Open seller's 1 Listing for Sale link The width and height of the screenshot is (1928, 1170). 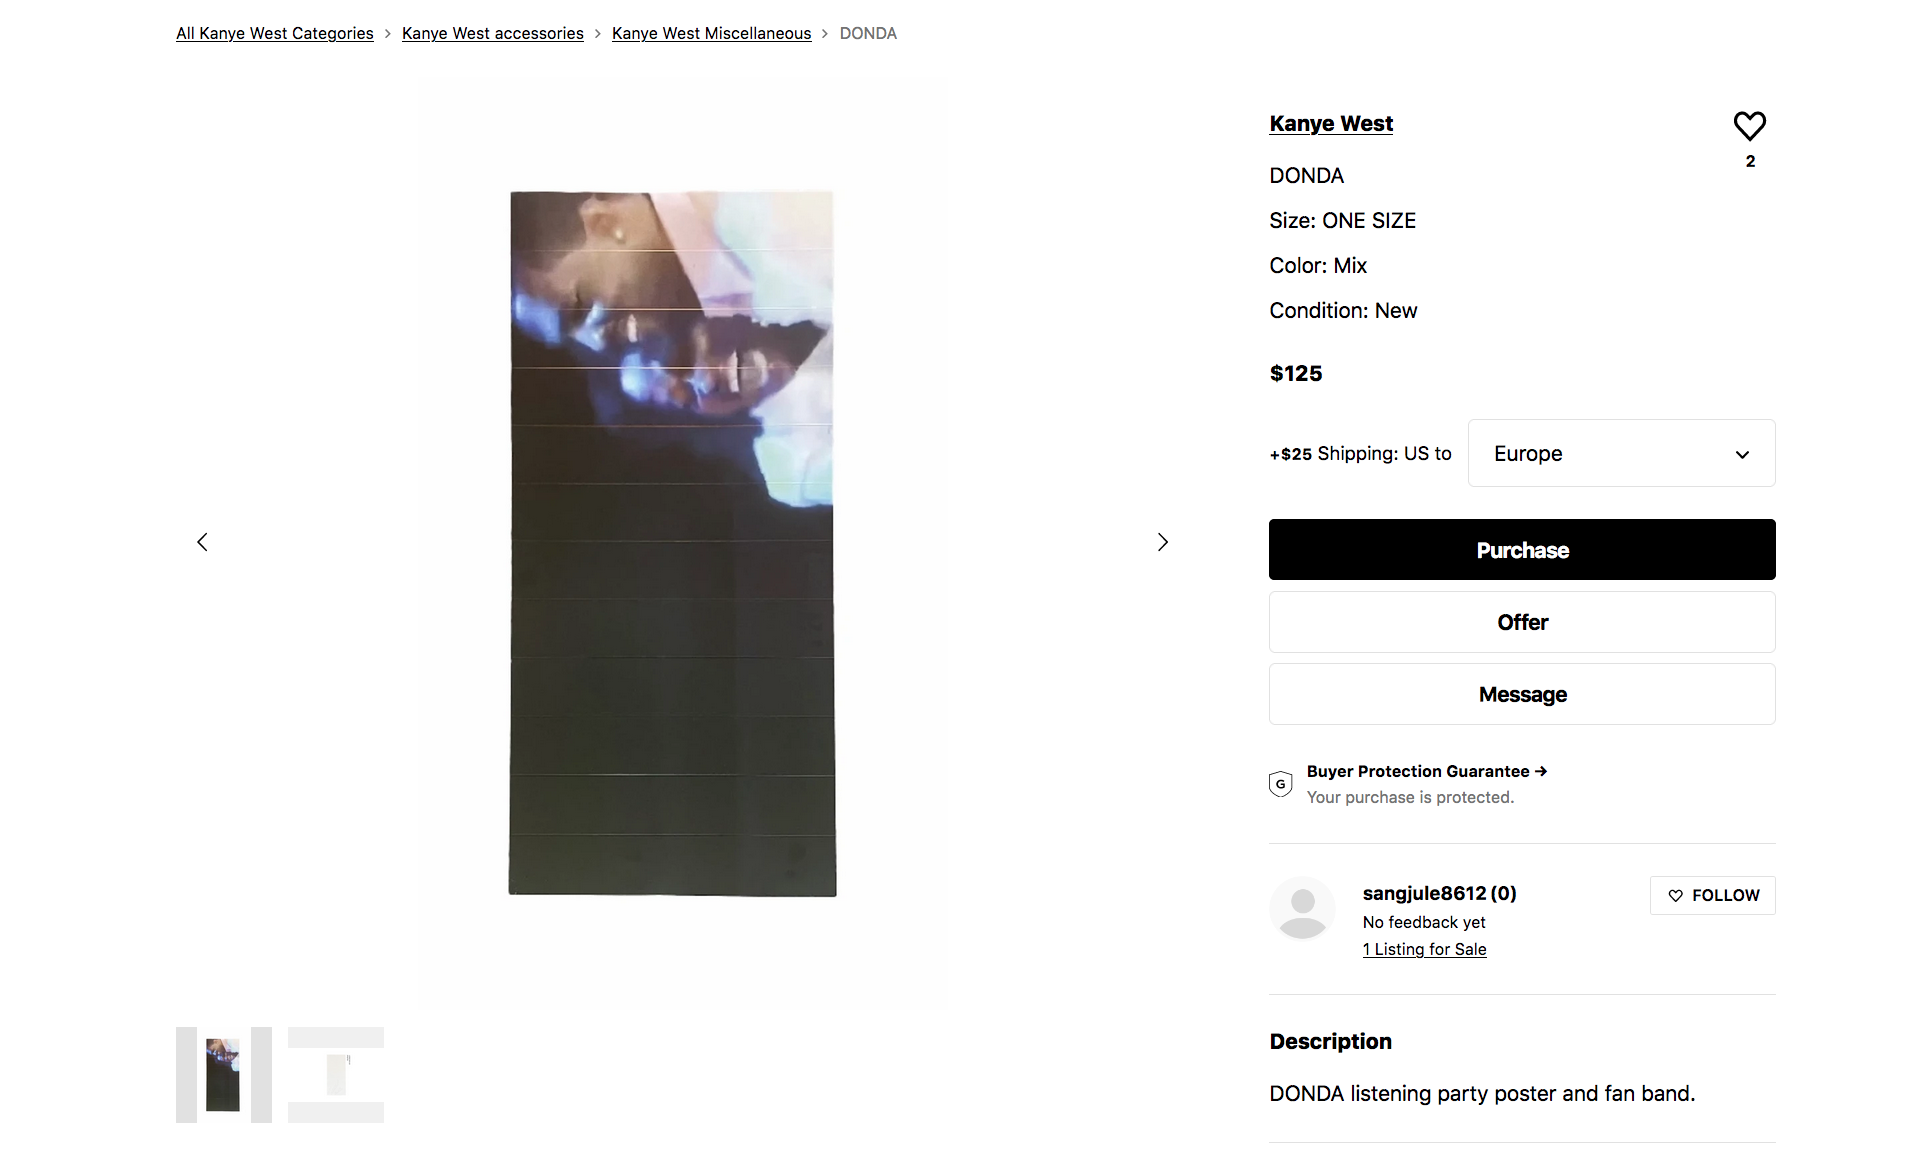[1424, 949]
